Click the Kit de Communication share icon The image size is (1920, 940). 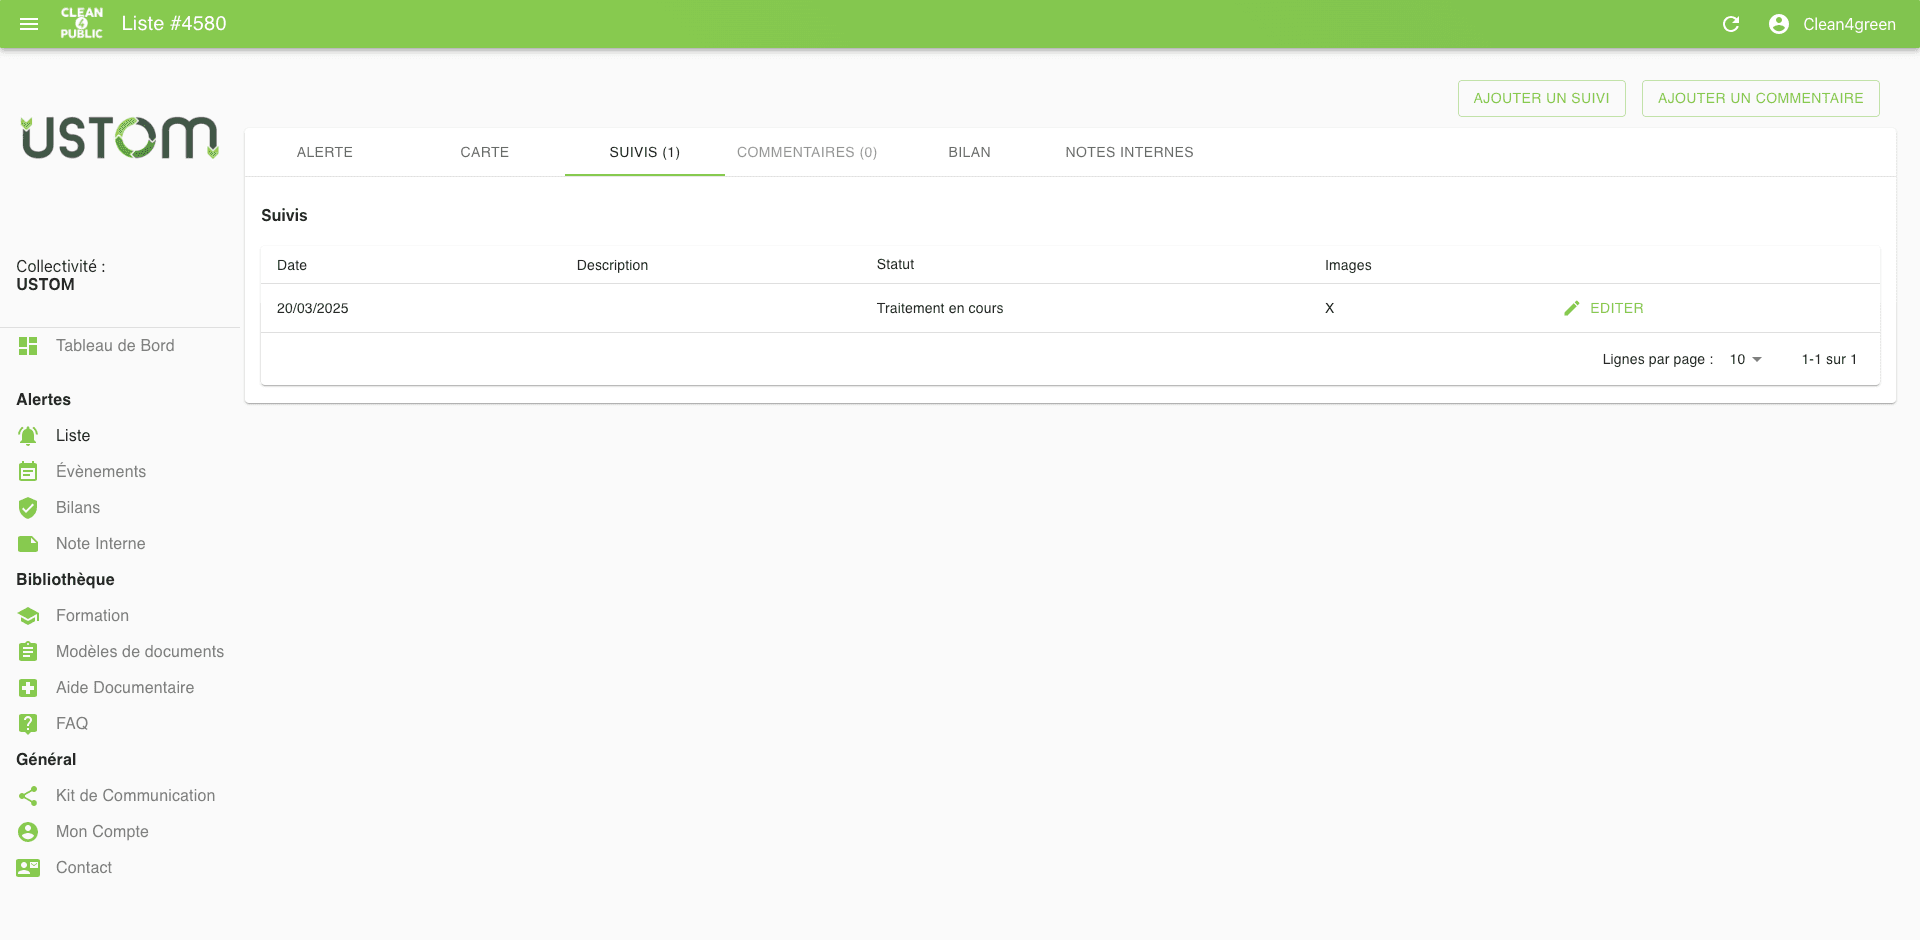[28, 796]
